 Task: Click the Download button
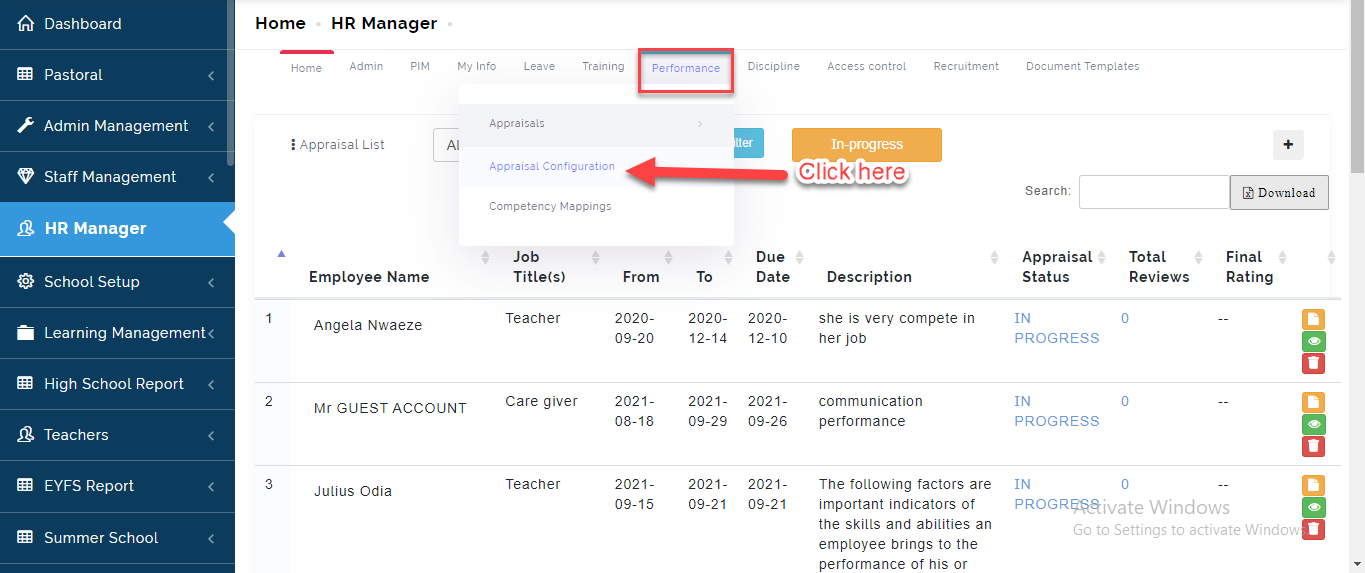coord(1279,193)
